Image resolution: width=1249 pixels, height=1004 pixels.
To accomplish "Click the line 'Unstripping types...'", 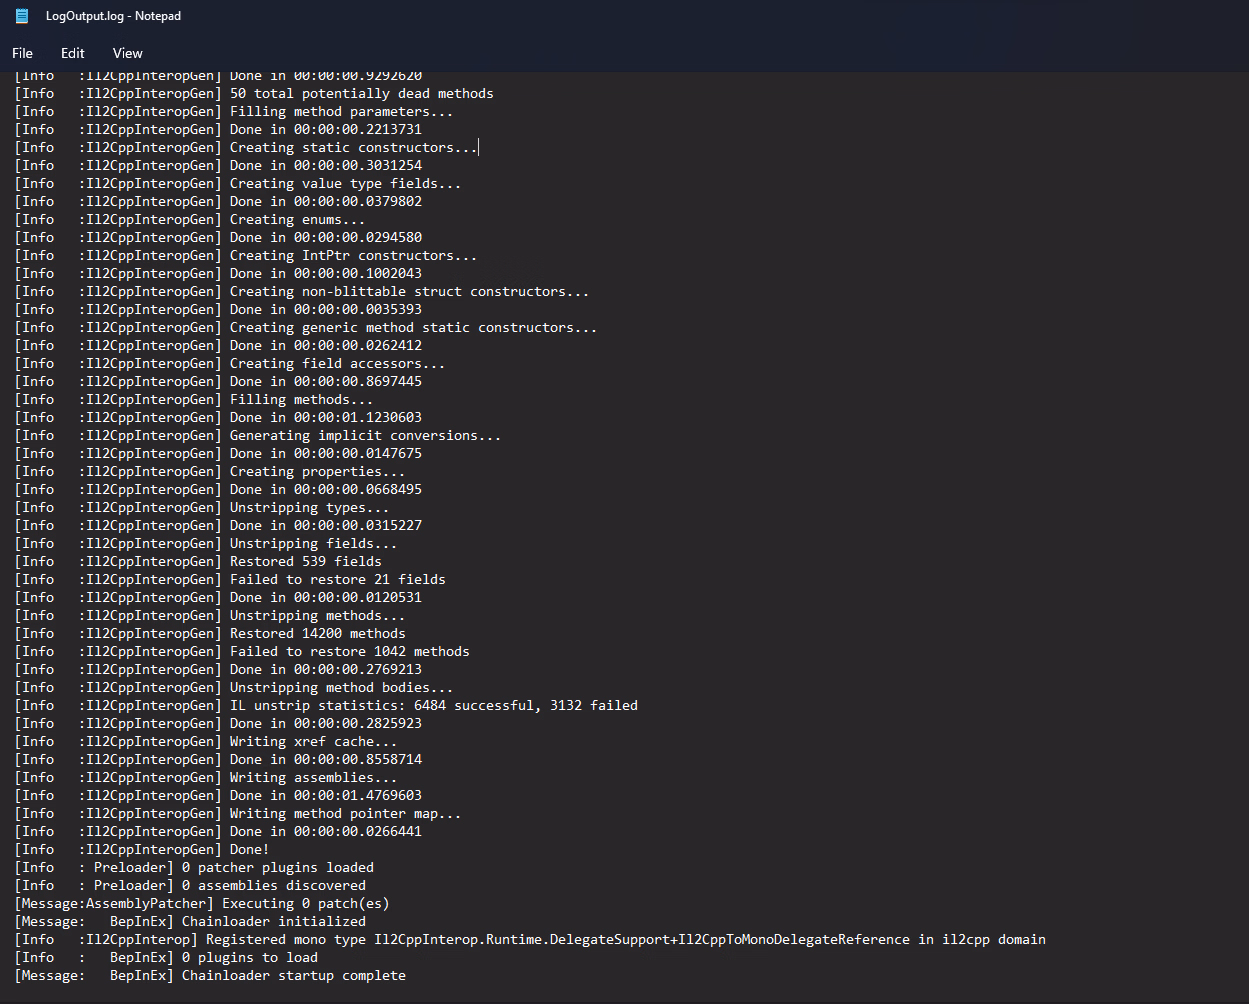I will pyautogui.click(x=202, y=507).
